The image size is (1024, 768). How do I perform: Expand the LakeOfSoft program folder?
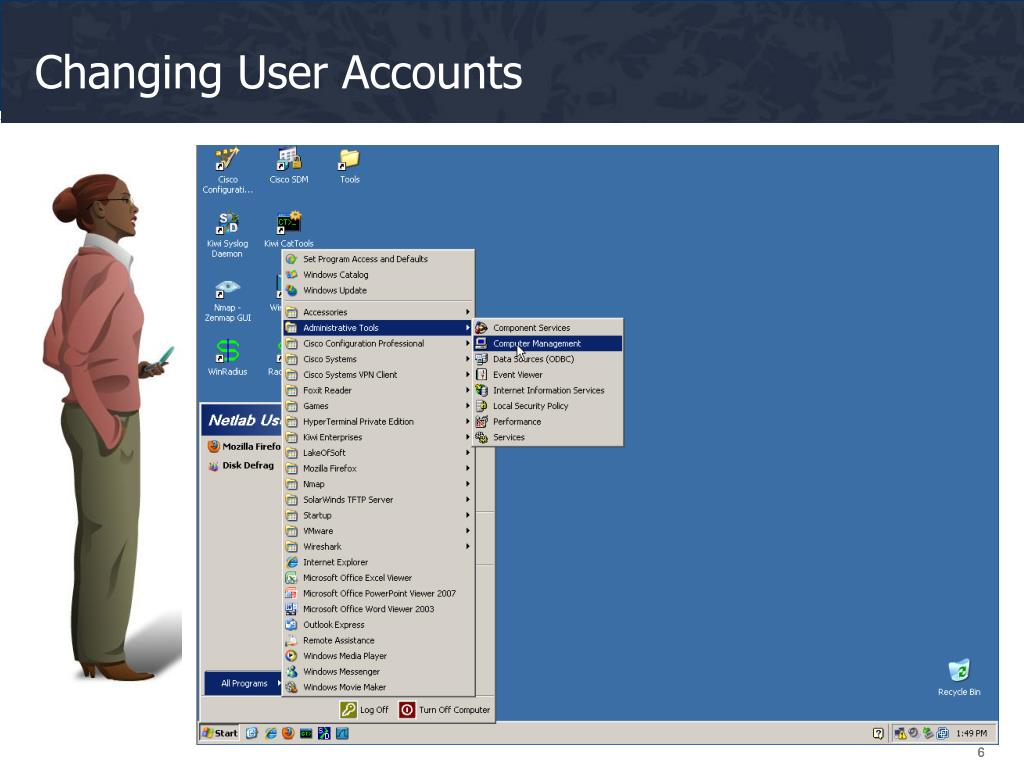[x=378, y=453]
